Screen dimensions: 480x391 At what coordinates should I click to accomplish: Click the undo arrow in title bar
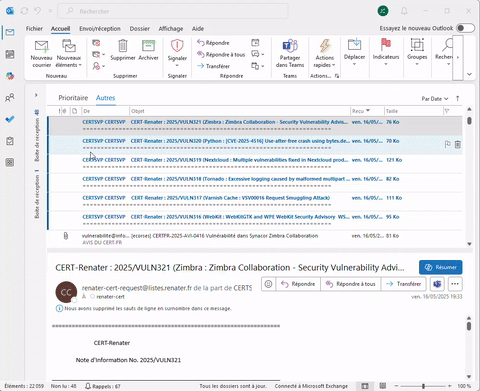(x=37, y=11)
